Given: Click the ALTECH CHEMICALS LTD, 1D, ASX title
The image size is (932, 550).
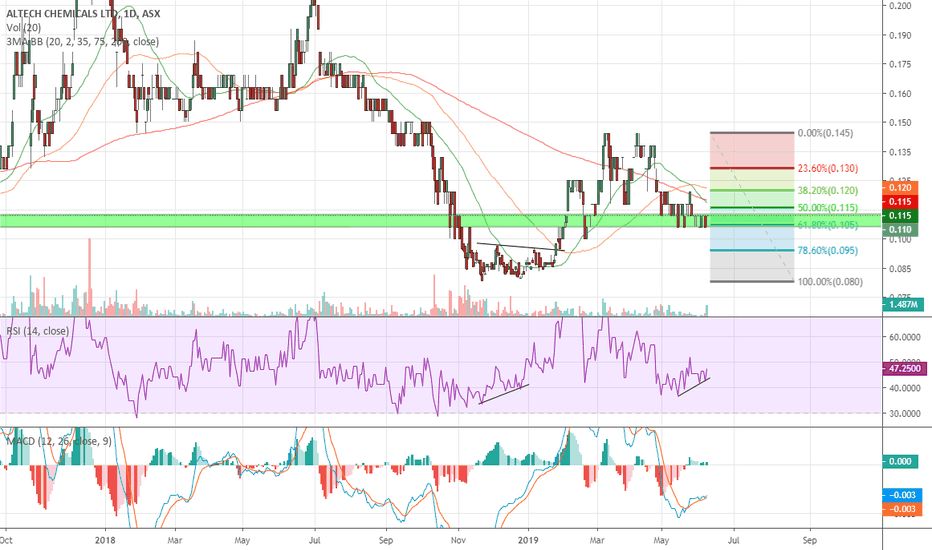Looking at the screenshot, I should pos(83,13).
